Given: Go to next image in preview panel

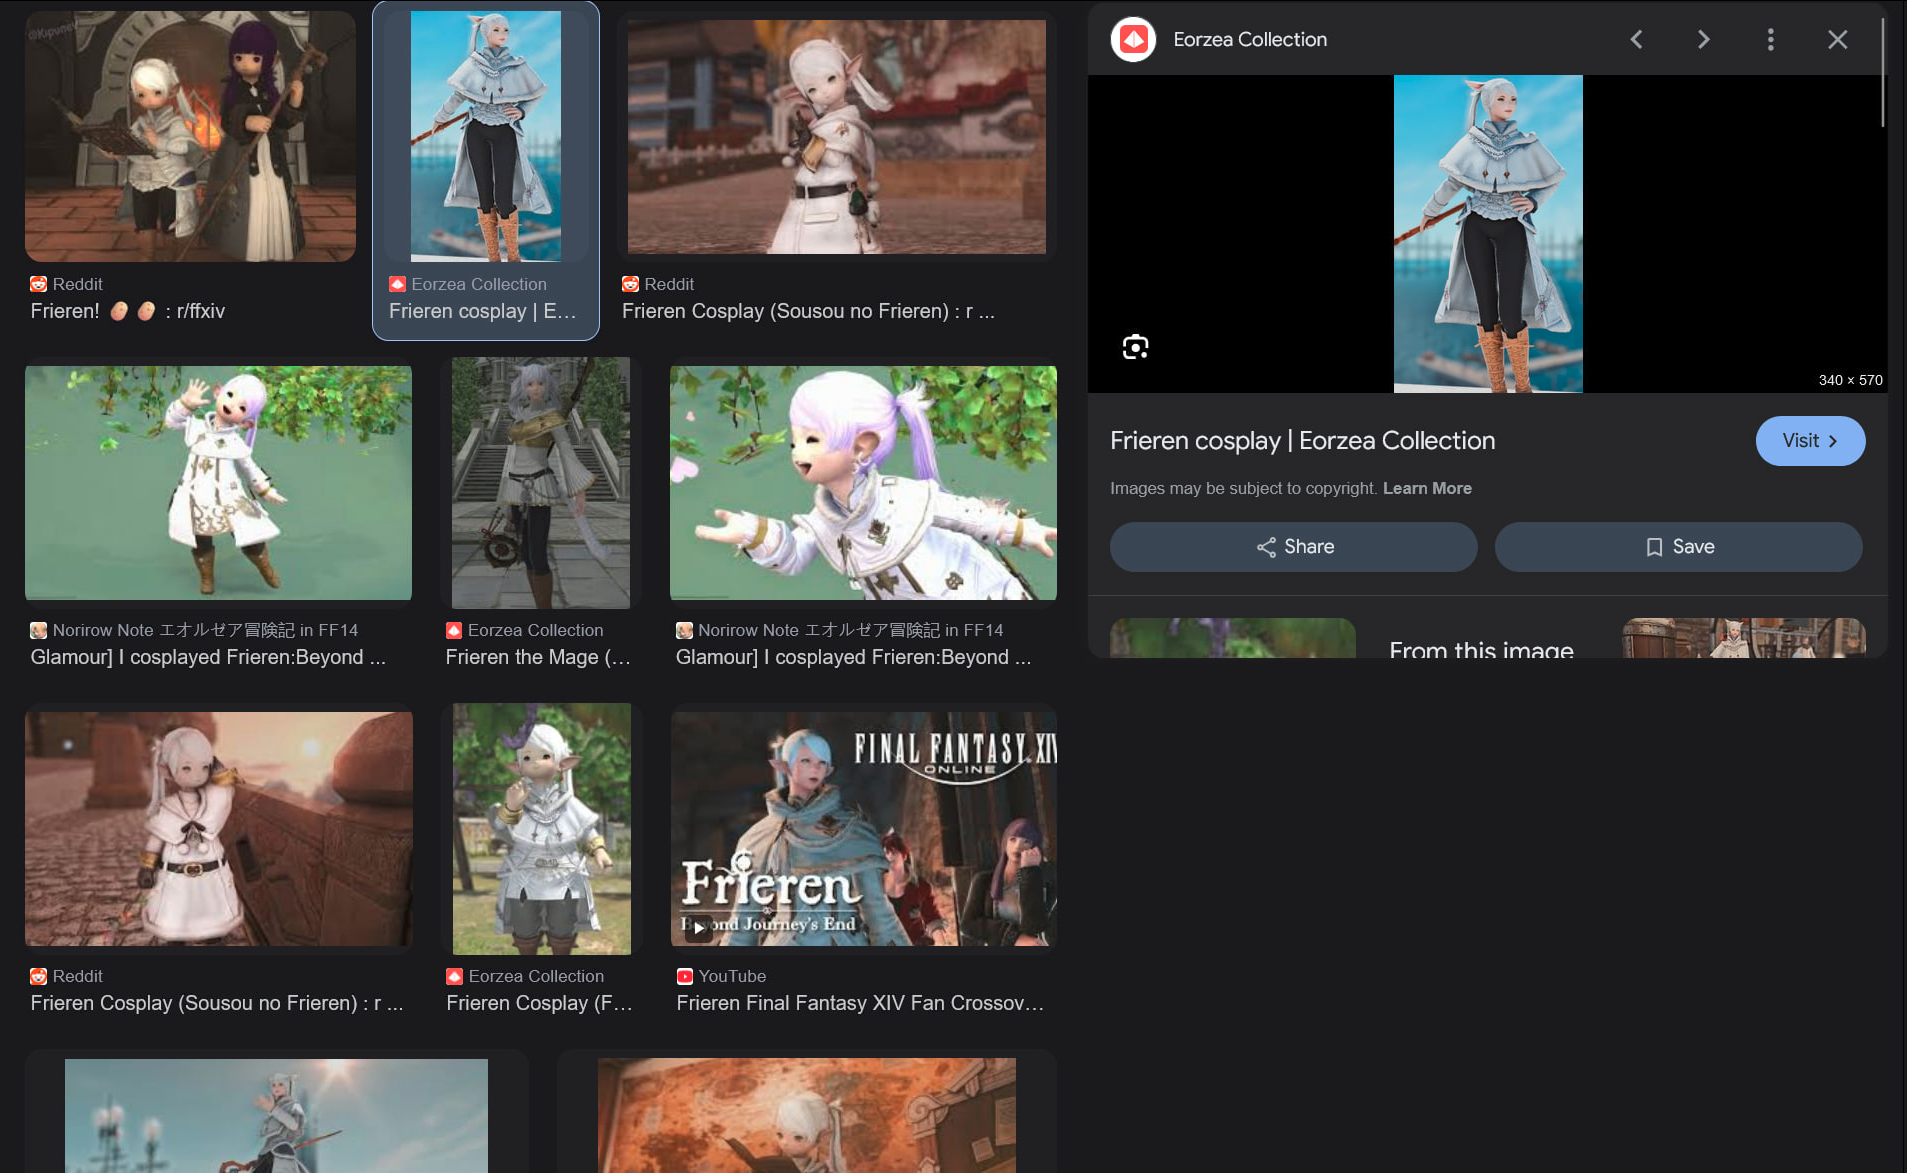Looking at the screenshot, I should [1703, 39].
